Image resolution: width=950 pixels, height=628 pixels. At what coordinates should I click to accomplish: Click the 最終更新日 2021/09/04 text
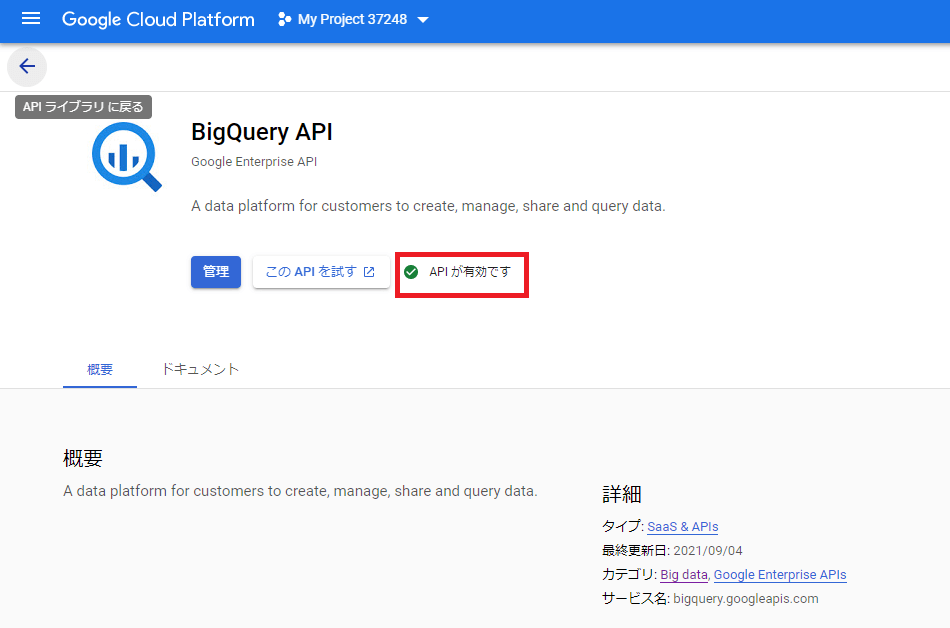672,550
